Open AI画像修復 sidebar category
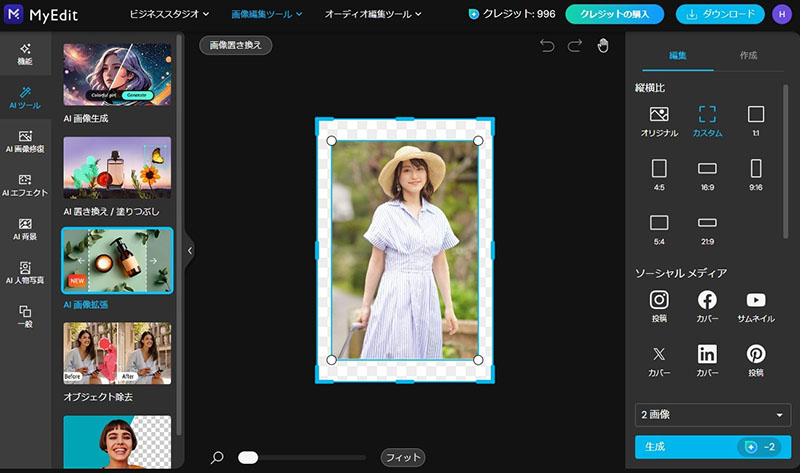Image resolution: width=800 pixels, height=473 pixels. (25, 141)
